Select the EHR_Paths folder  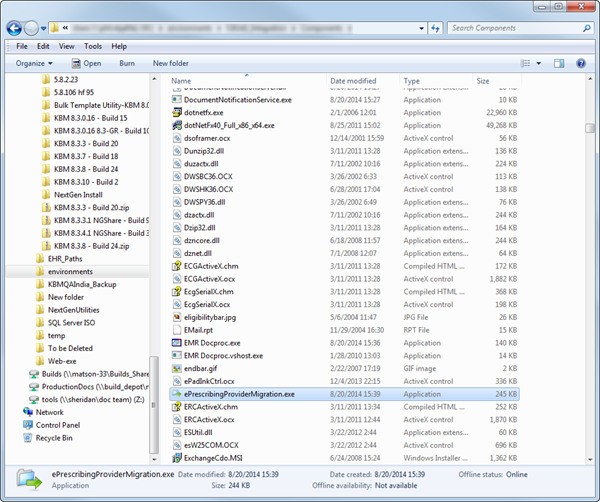coord(65,259)
